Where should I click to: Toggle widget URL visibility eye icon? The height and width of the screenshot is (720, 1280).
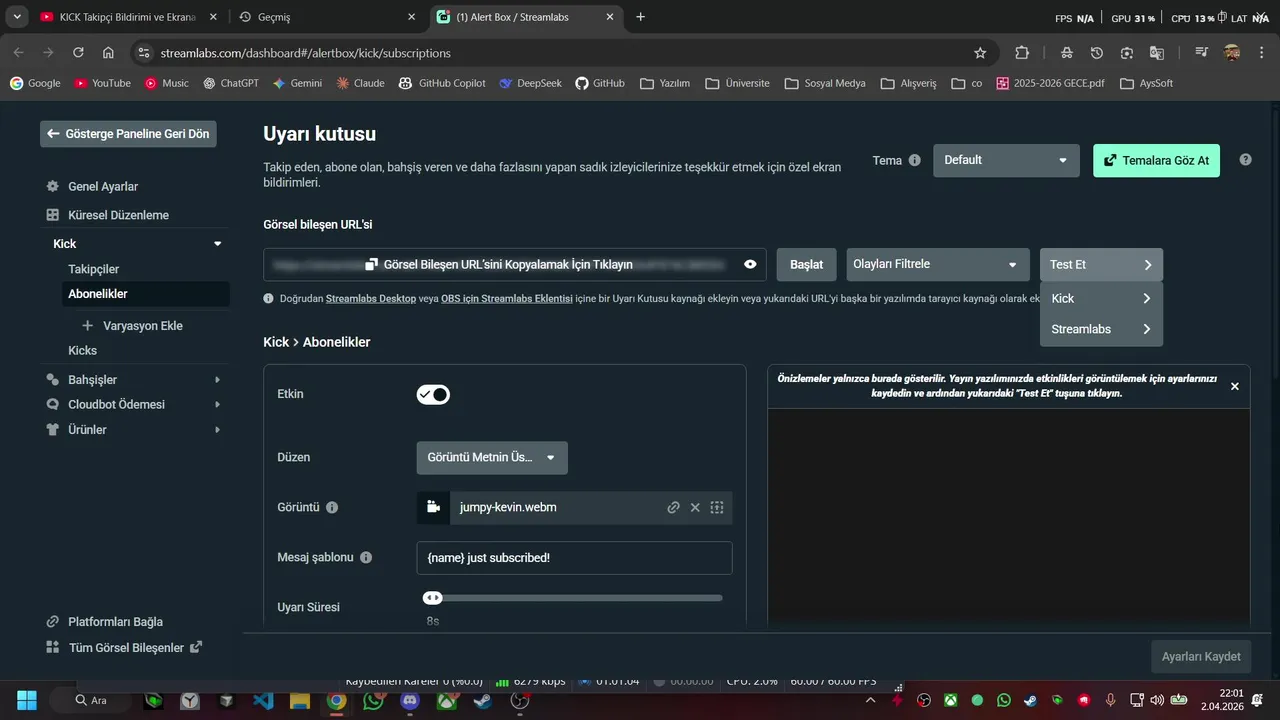pos(750,264)
